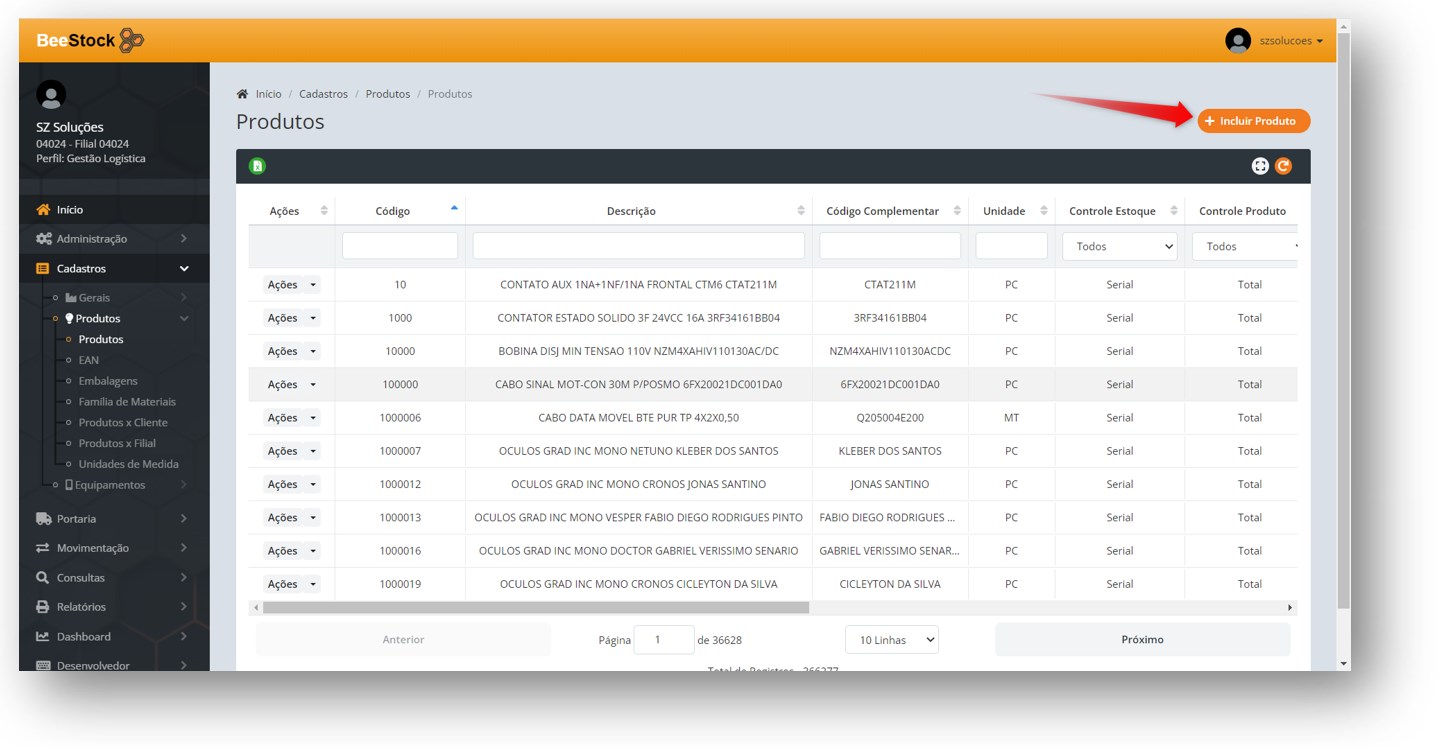Click the house icon in the breadcrumb

[242, 94]
